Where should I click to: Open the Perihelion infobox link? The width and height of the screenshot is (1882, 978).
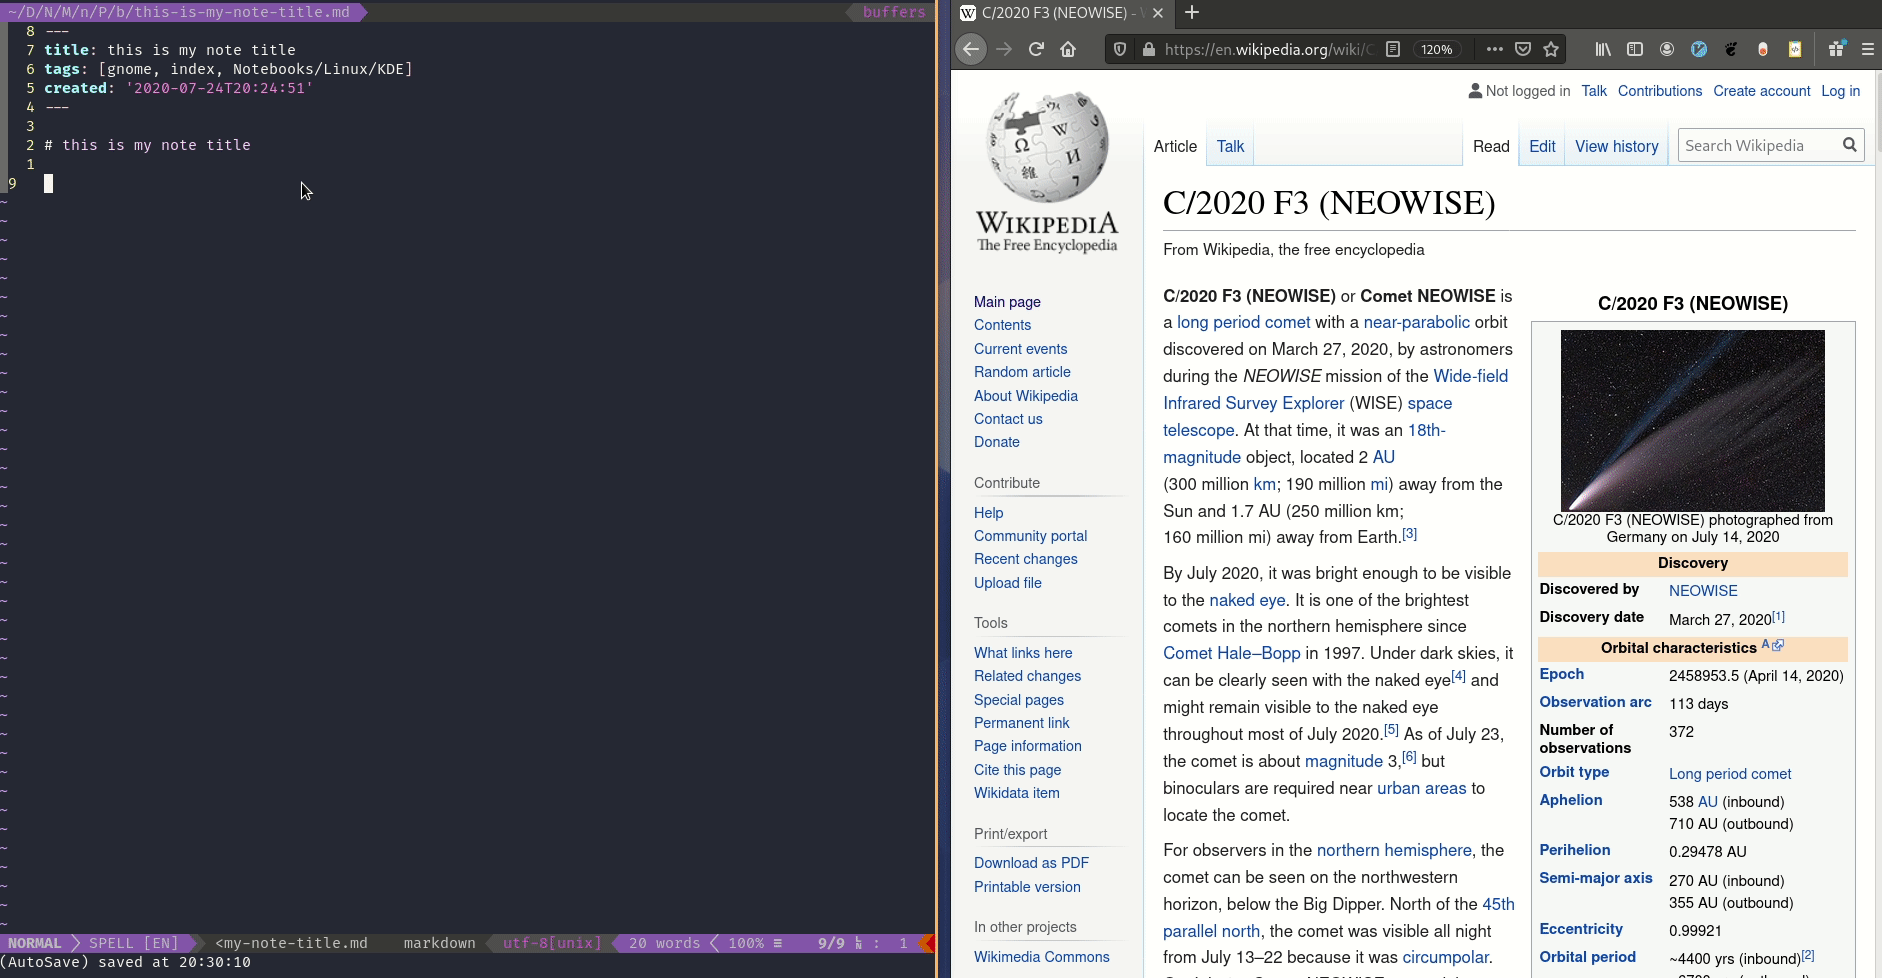point(1574,850)
